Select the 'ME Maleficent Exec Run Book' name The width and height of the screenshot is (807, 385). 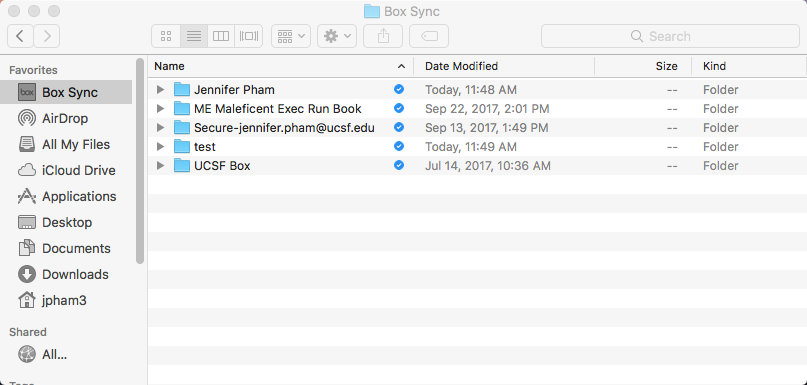coord(278,109)
